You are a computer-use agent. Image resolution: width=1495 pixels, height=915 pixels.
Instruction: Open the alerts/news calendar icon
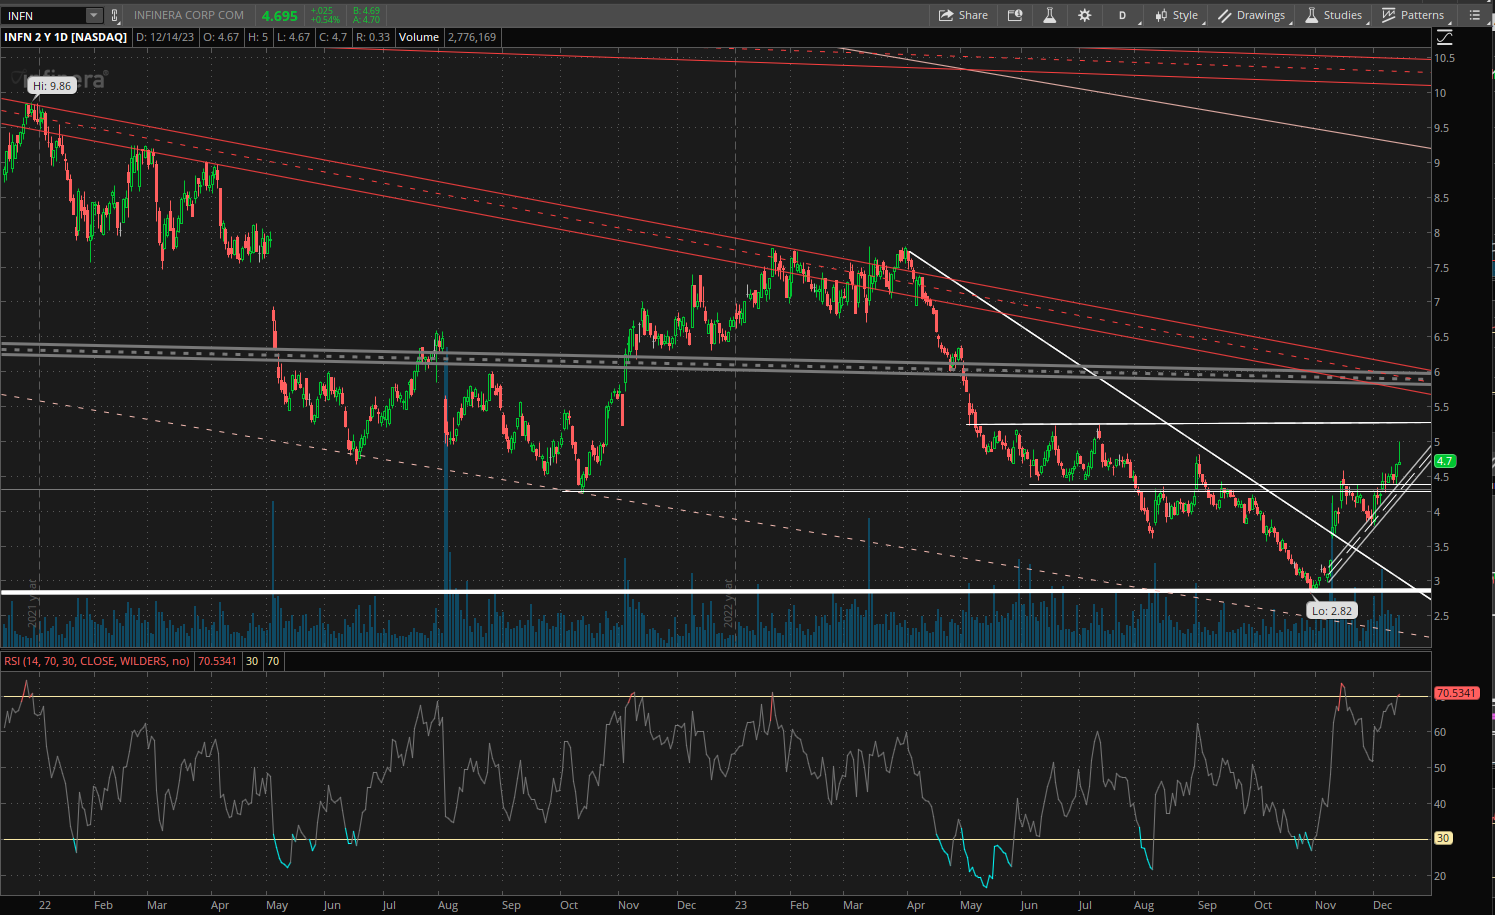(1015, 15)
